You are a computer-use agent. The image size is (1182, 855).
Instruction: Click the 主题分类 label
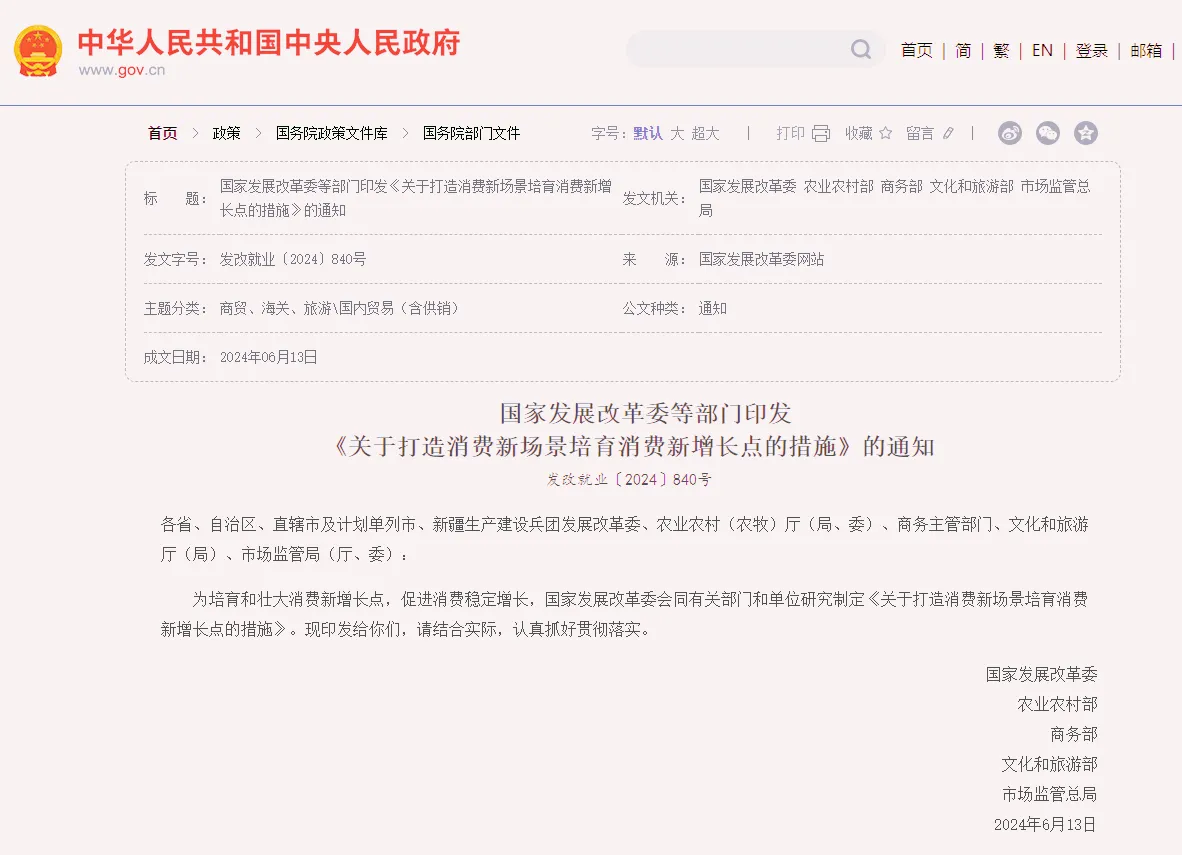(x=175, y=308)
